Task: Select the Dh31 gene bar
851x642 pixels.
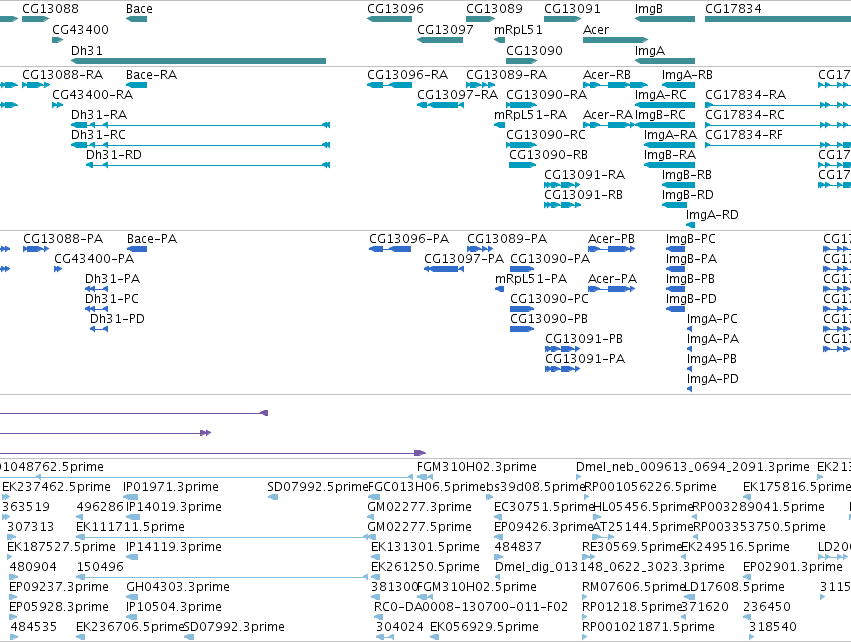Action: [198, 61]
